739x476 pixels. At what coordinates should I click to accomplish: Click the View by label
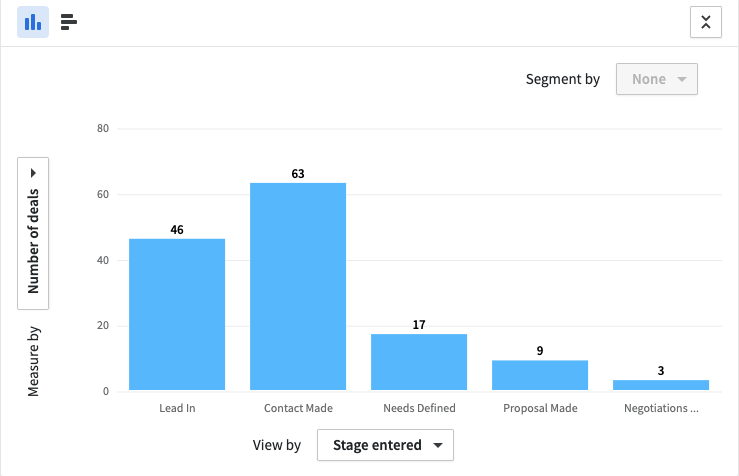[277, 445]
